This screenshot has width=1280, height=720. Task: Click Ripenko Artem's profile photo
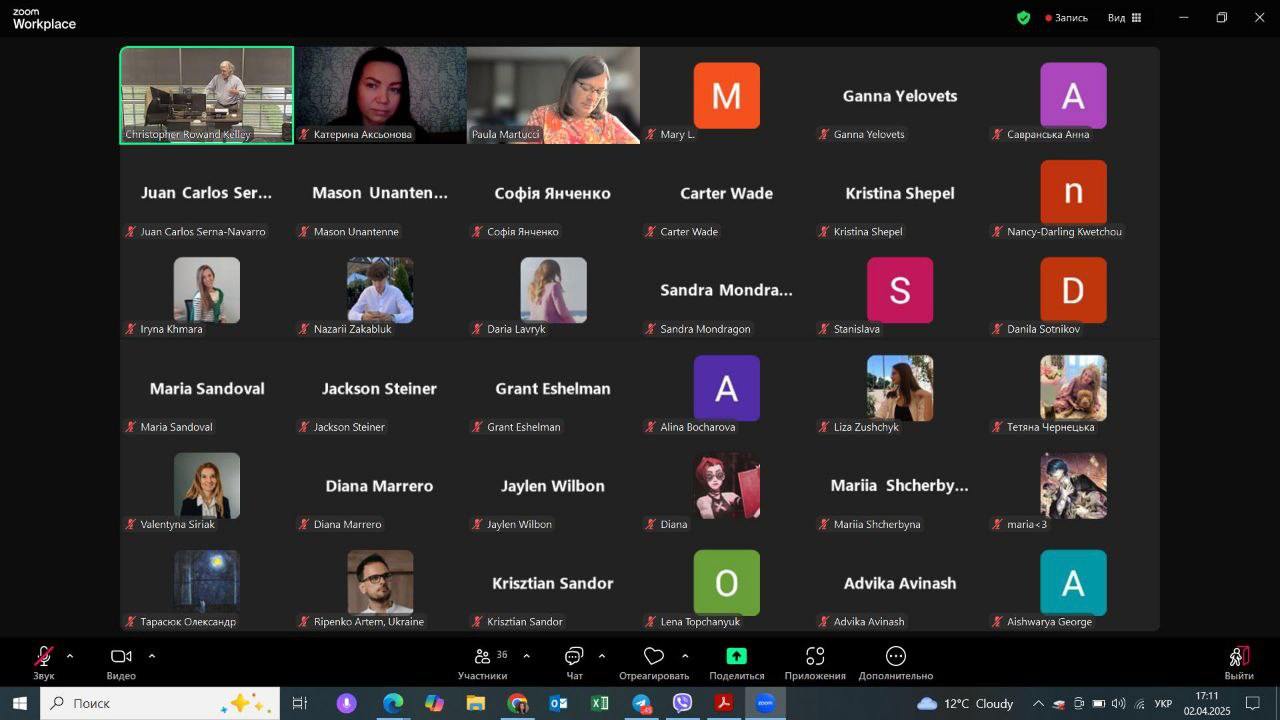click(380, 583)
